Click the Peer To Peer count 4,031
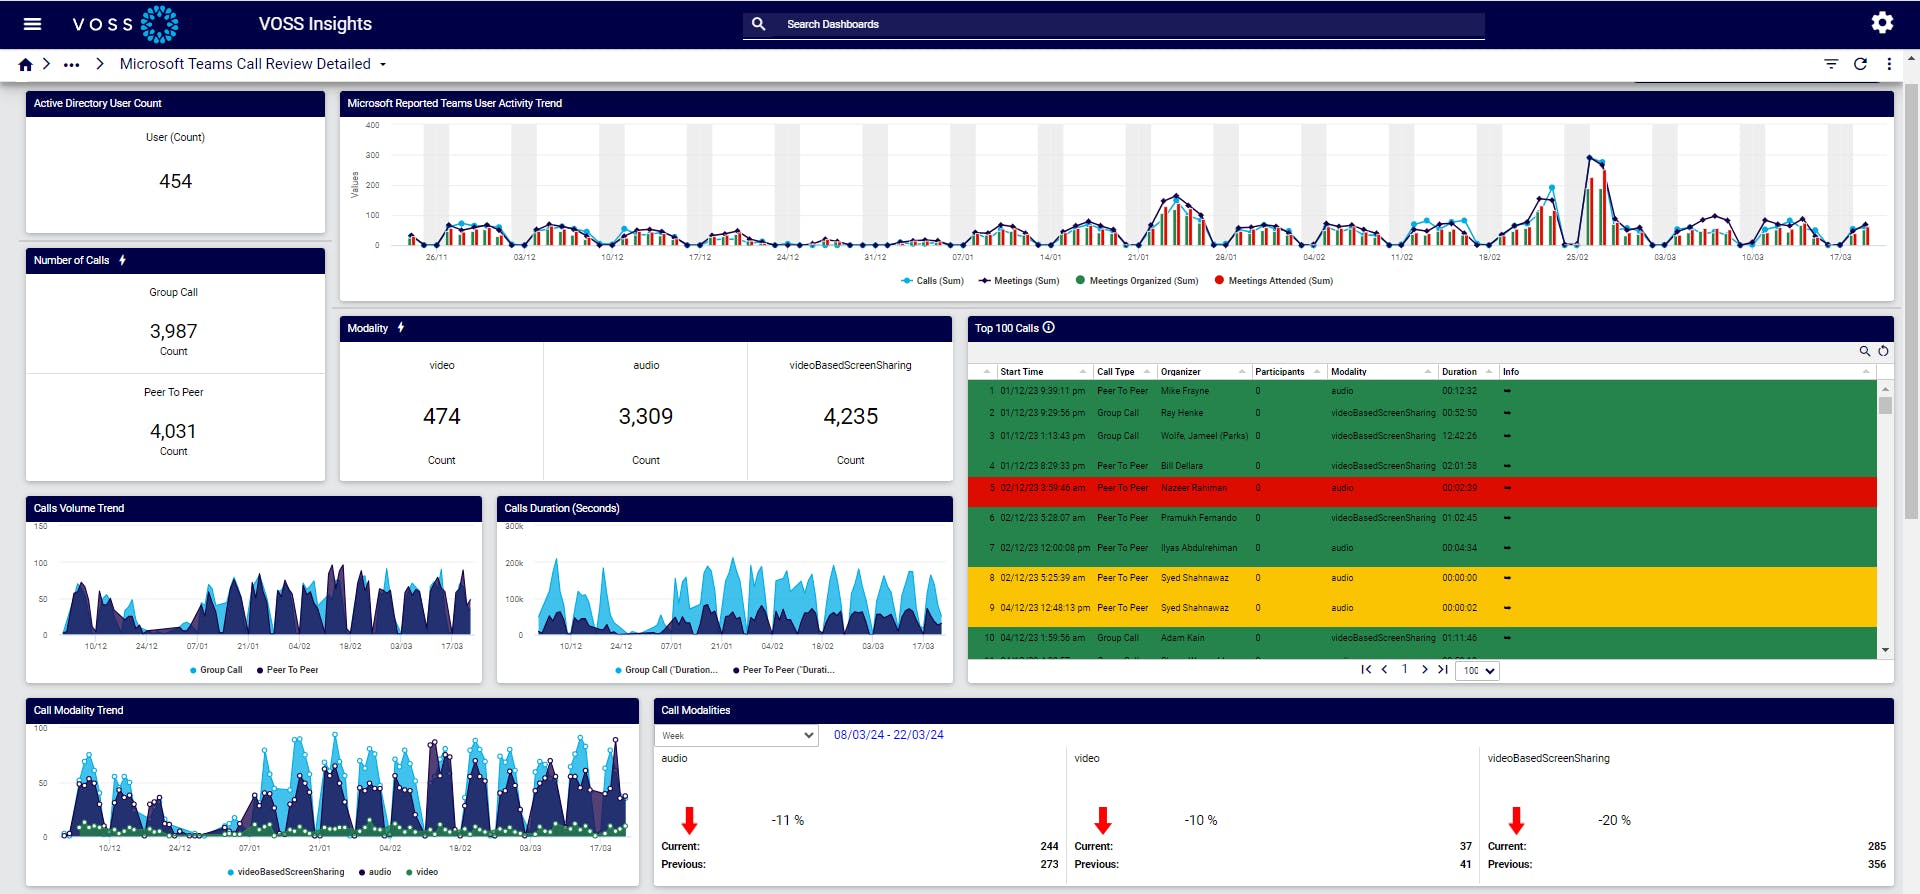 [174, 431]
